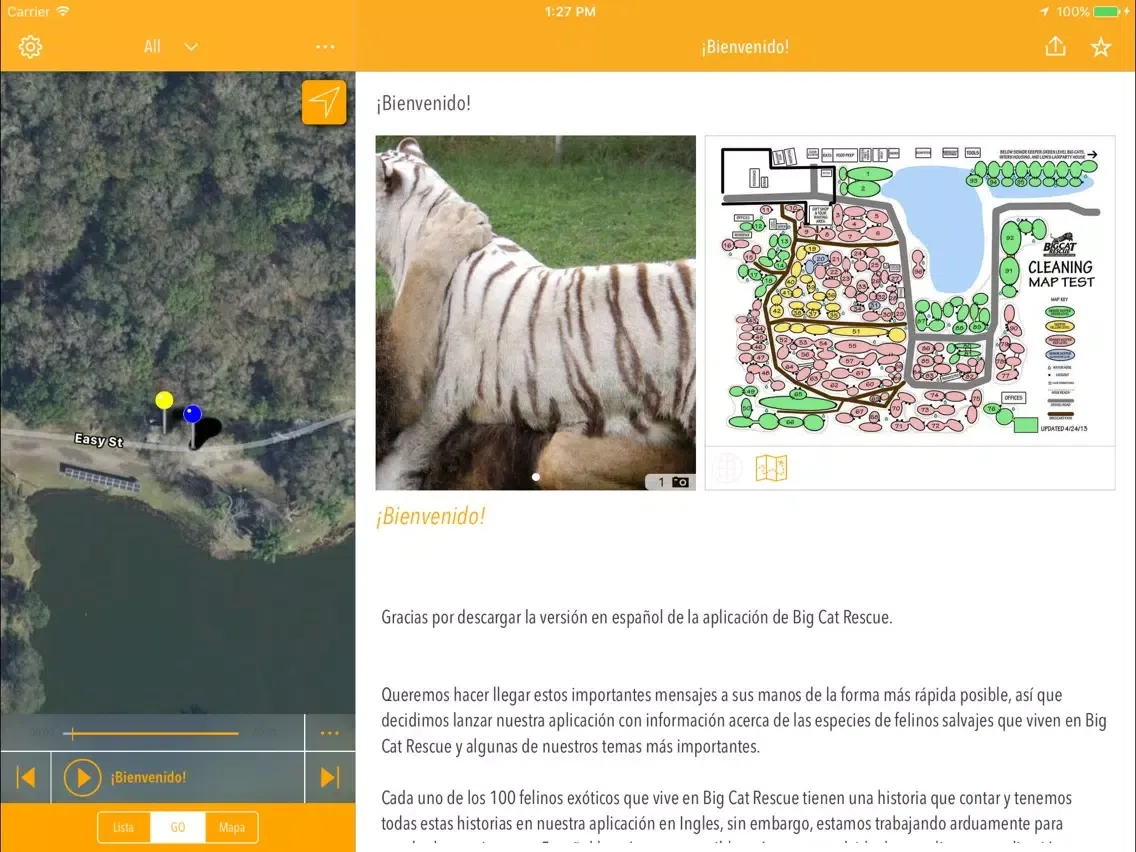Switch to the Lista tab
Image resolution: width=1136 pixels, height=852 pixels.
click(x=124, y=827)
